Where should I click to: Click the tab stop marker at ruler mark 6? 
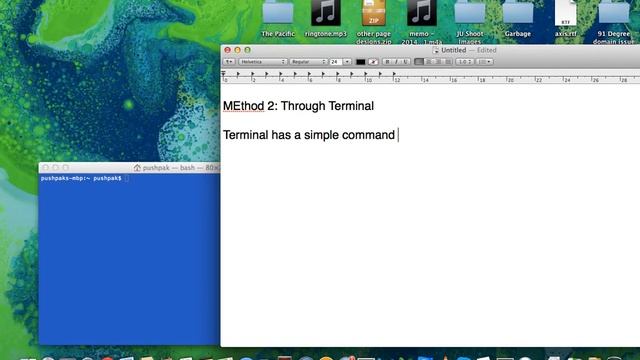(309, 74)
